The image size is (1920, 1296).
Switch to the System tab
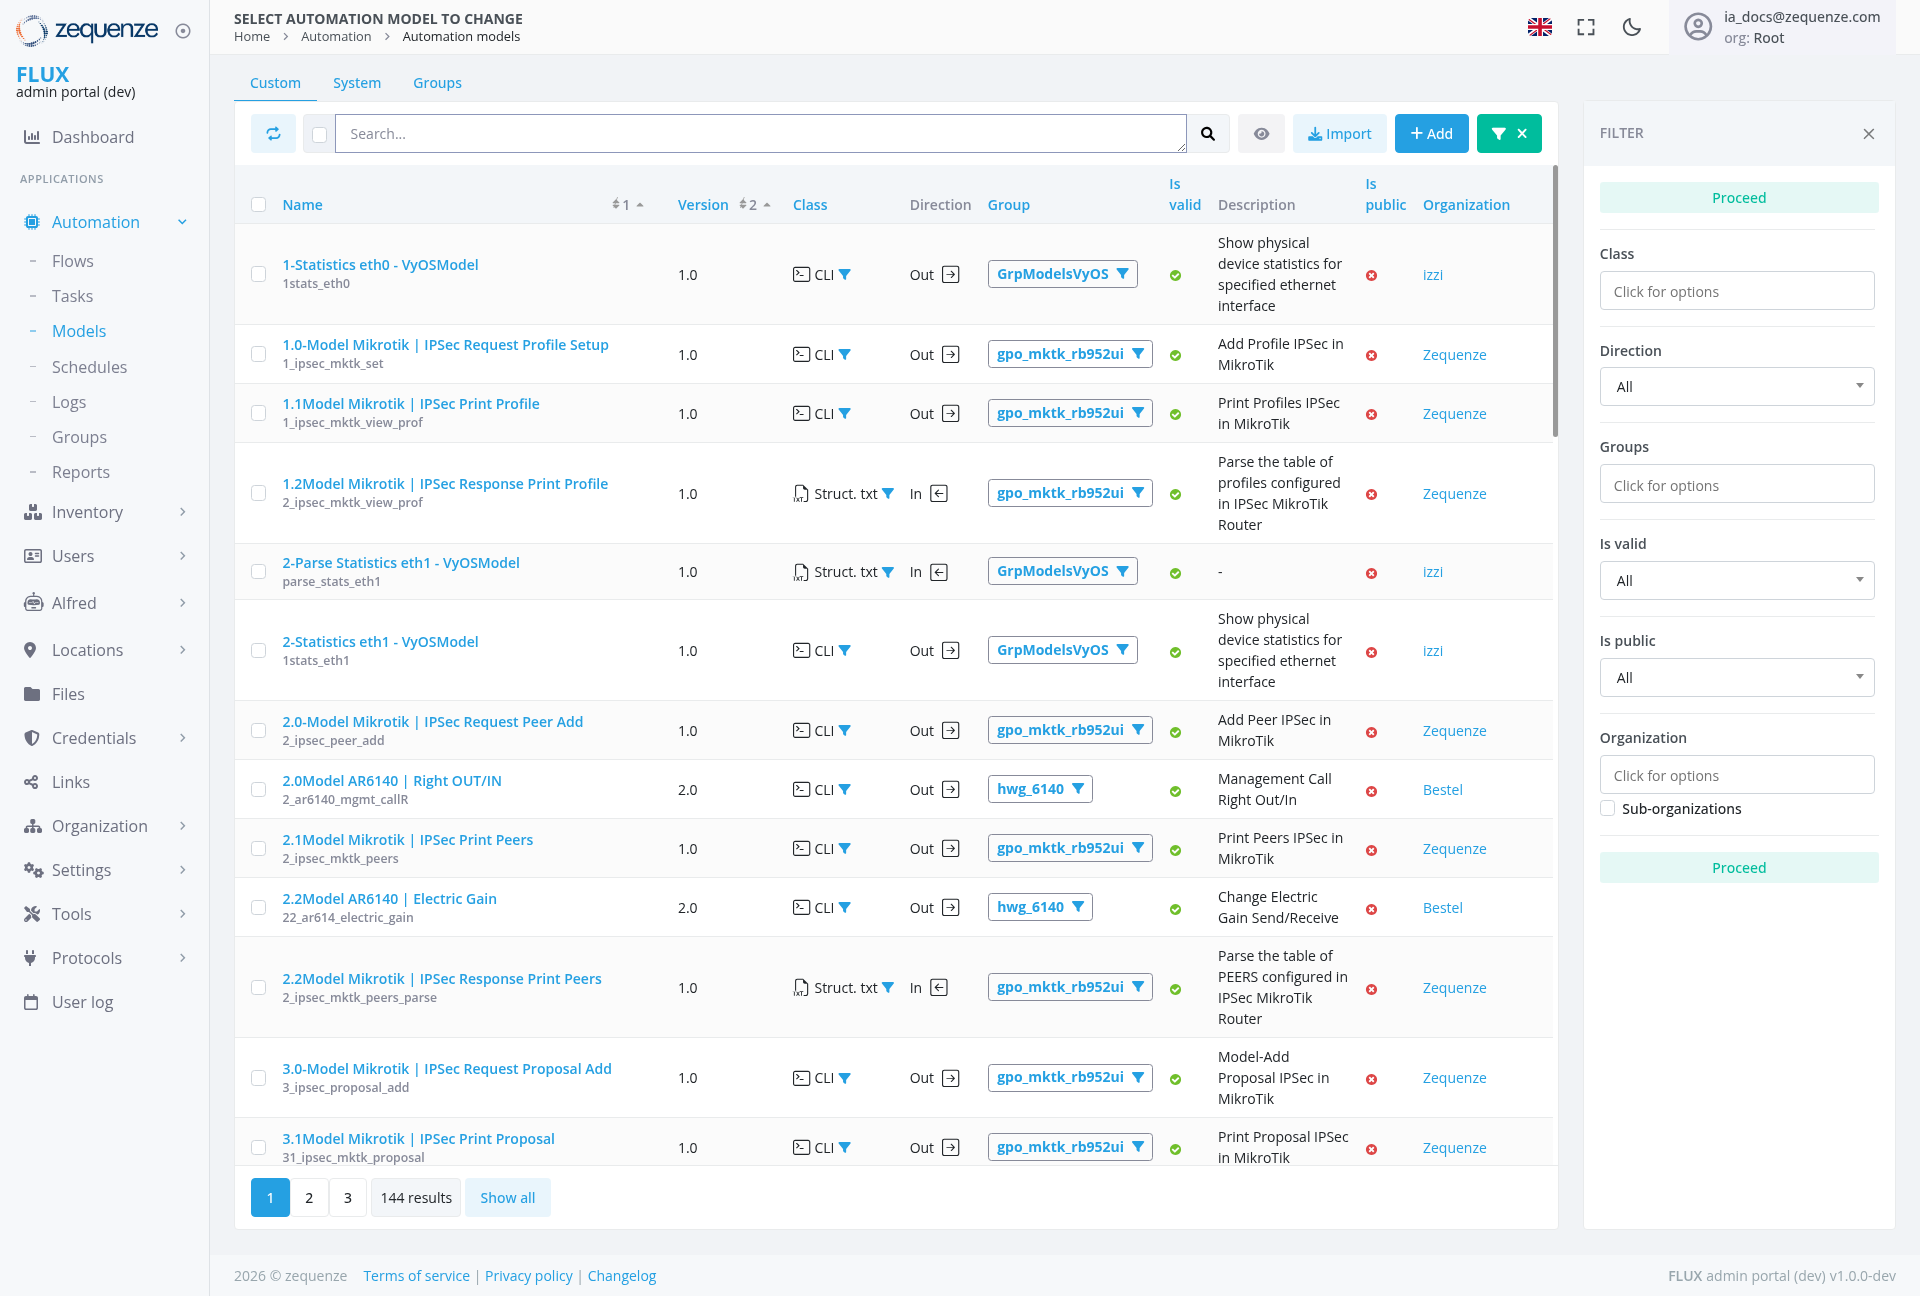(357, 82)
